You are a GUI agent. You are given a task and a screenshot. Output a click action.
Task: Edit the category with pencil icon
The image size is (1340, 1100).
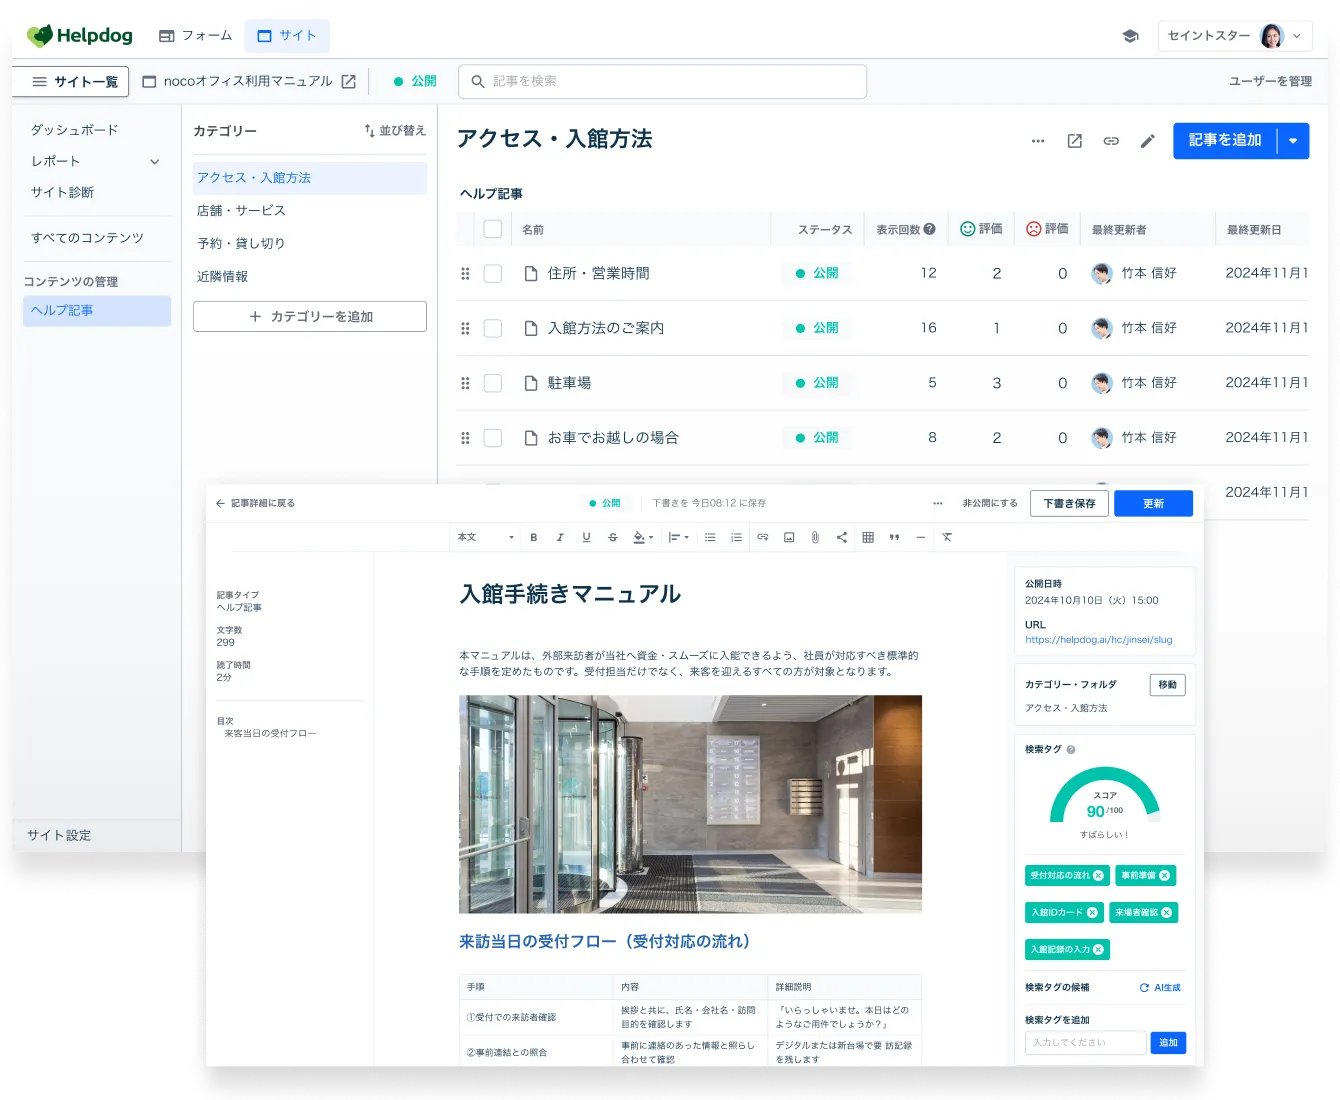(x=1148, y=141)
